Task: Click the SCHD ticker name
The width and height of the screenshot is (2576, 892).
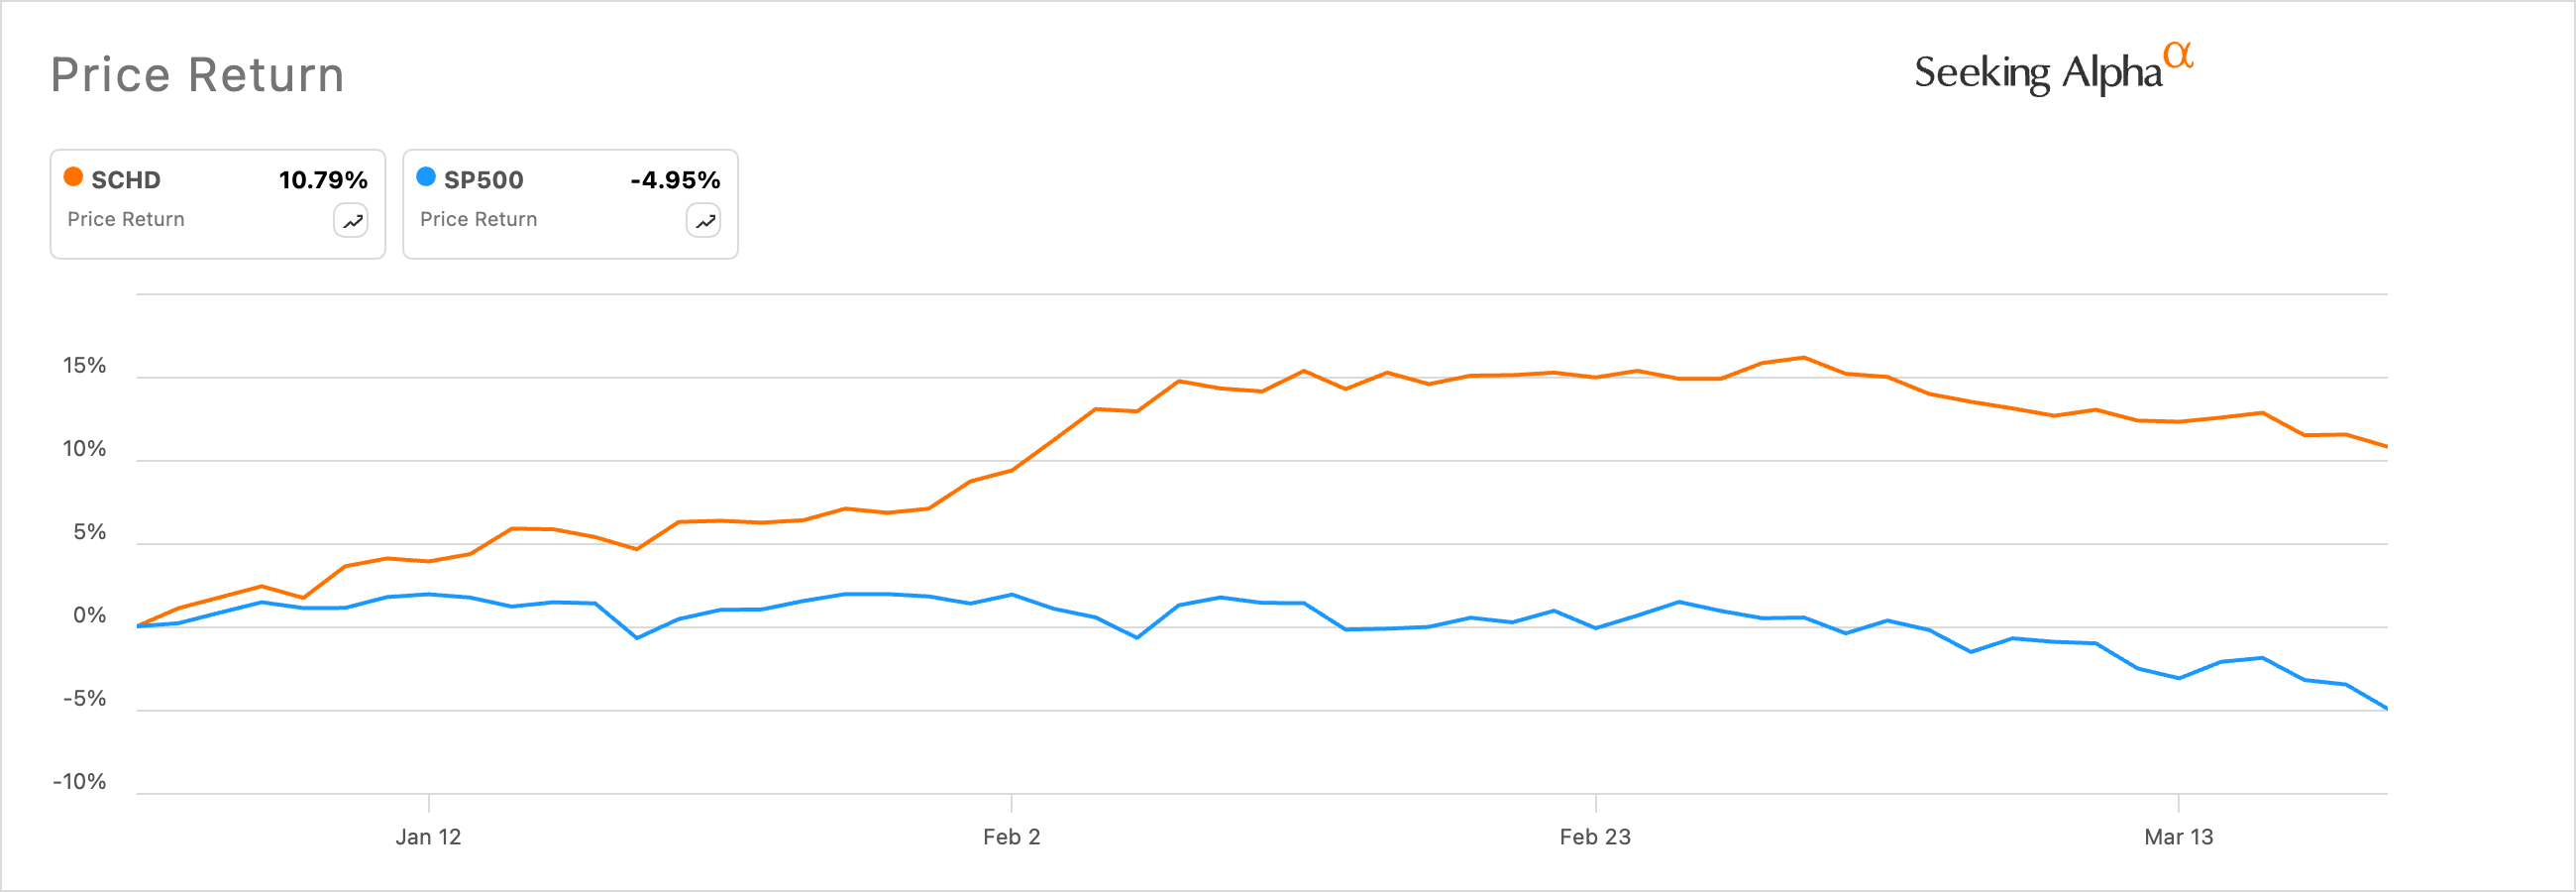Action: click(126, 180)
